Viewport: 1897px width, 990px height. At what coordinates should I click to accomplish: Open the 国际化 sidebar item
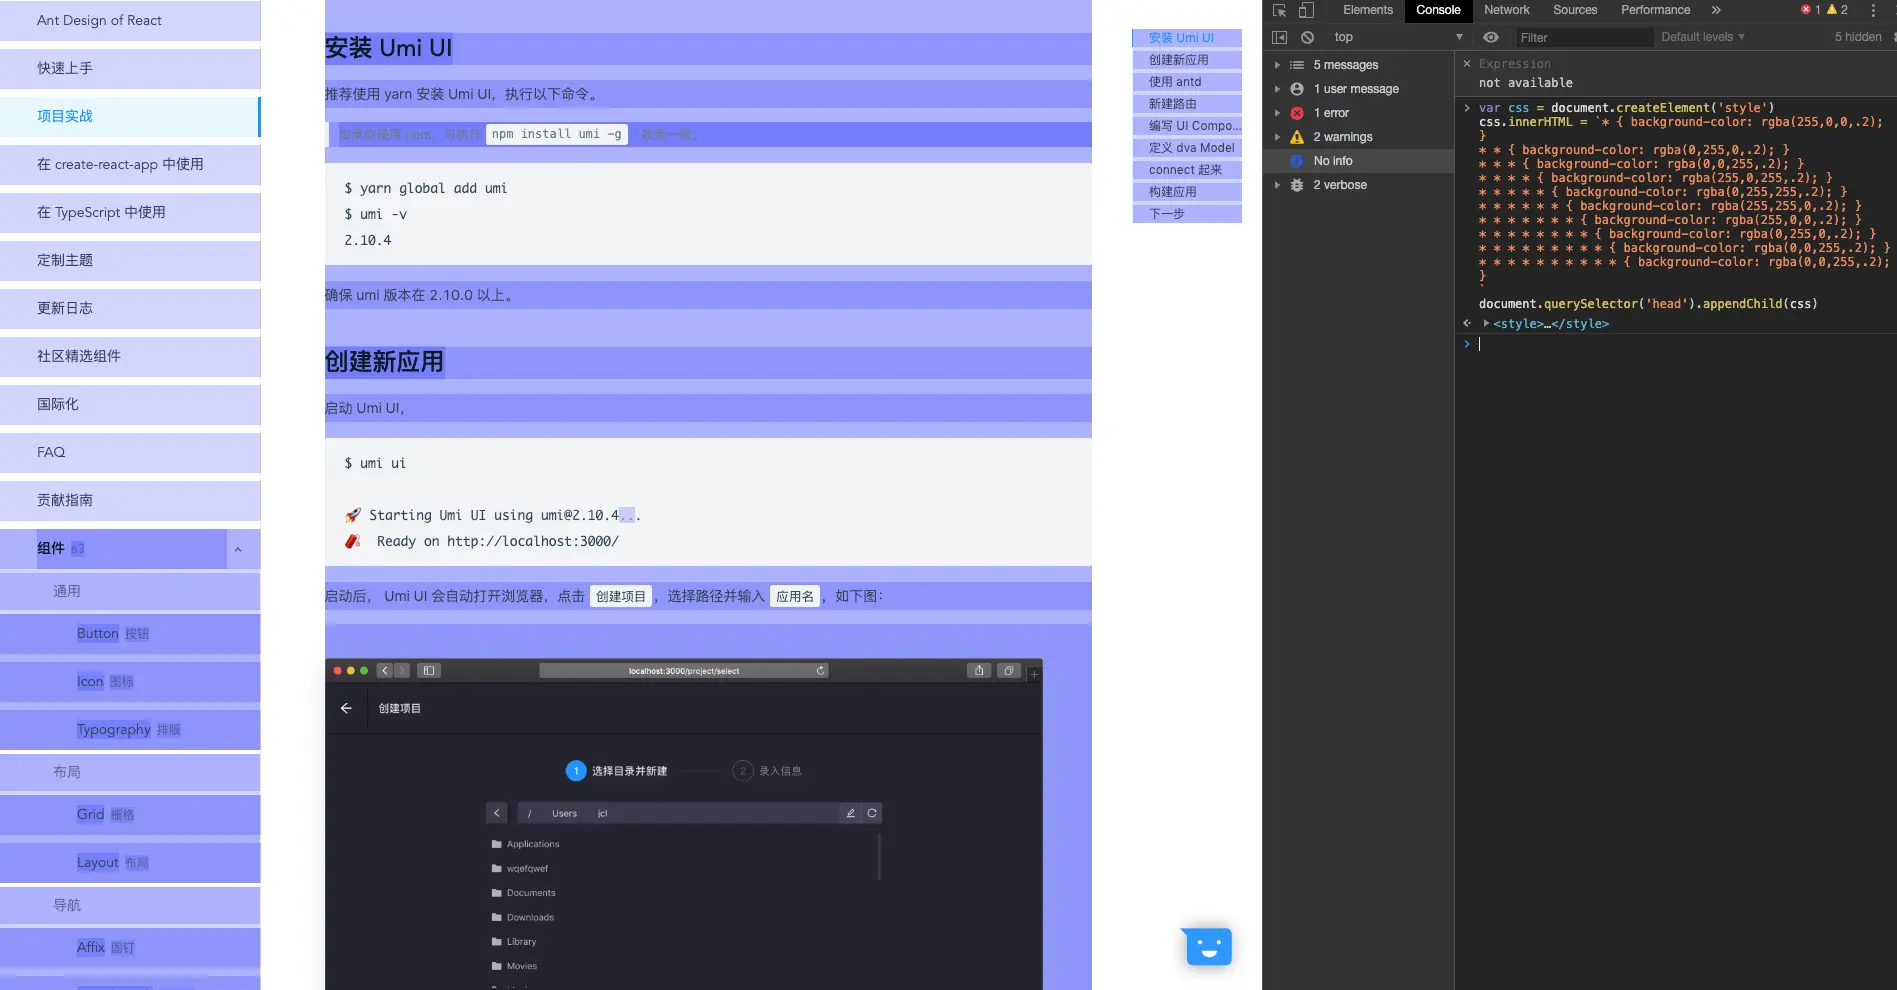130,405
